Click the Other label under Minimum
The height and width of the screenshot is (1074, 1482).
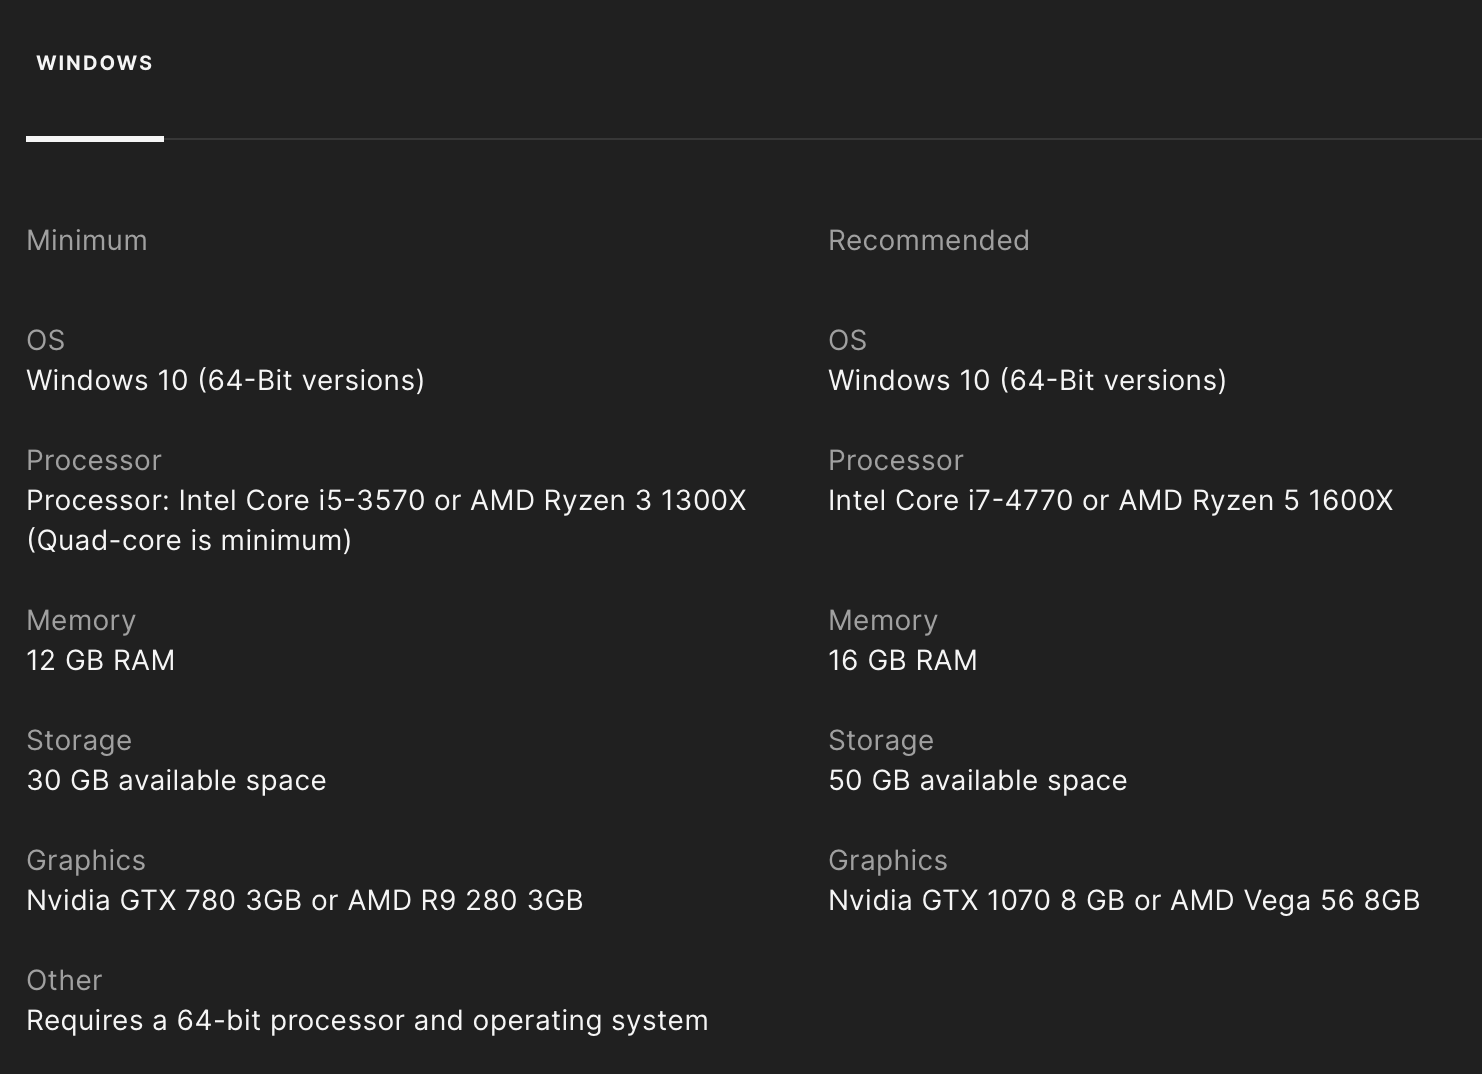[x=64, y=980]
